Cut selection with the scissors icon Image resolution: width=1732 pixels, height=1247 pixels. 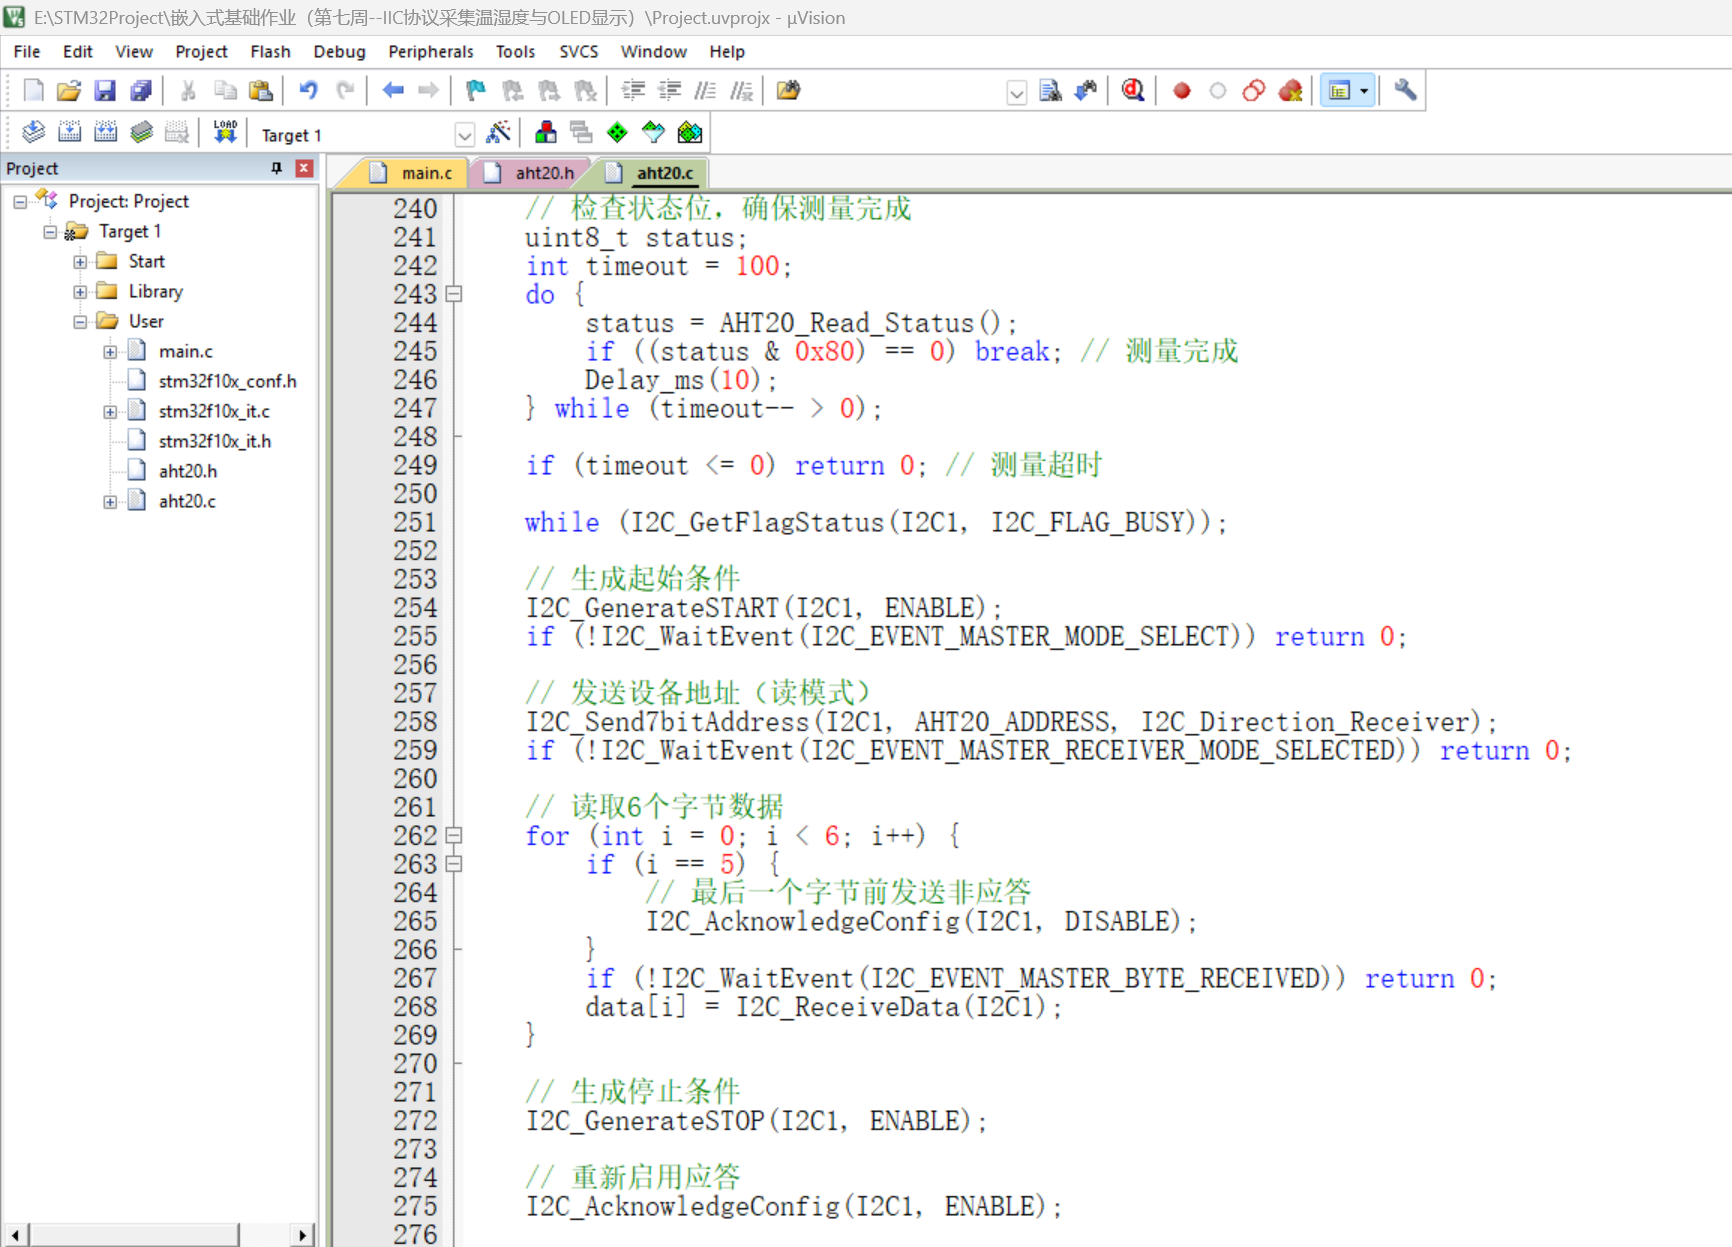tap(188, 91)
